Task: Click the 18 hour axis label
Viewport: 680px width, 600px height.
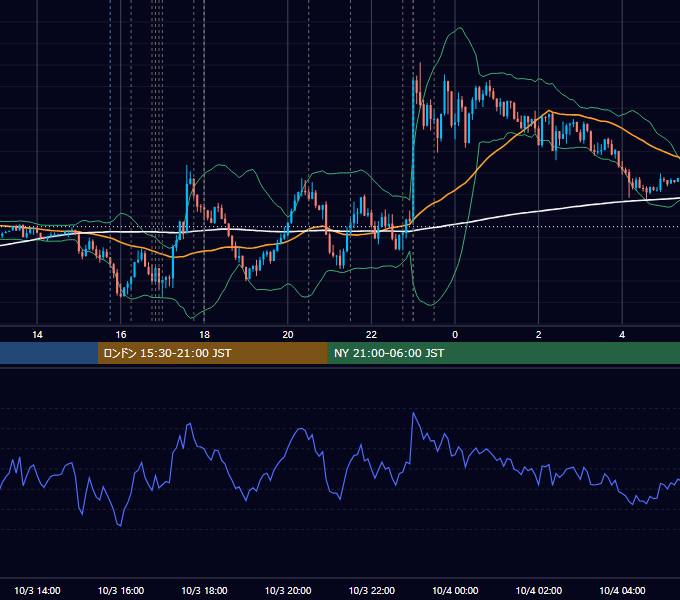Action: coord(204,335)
